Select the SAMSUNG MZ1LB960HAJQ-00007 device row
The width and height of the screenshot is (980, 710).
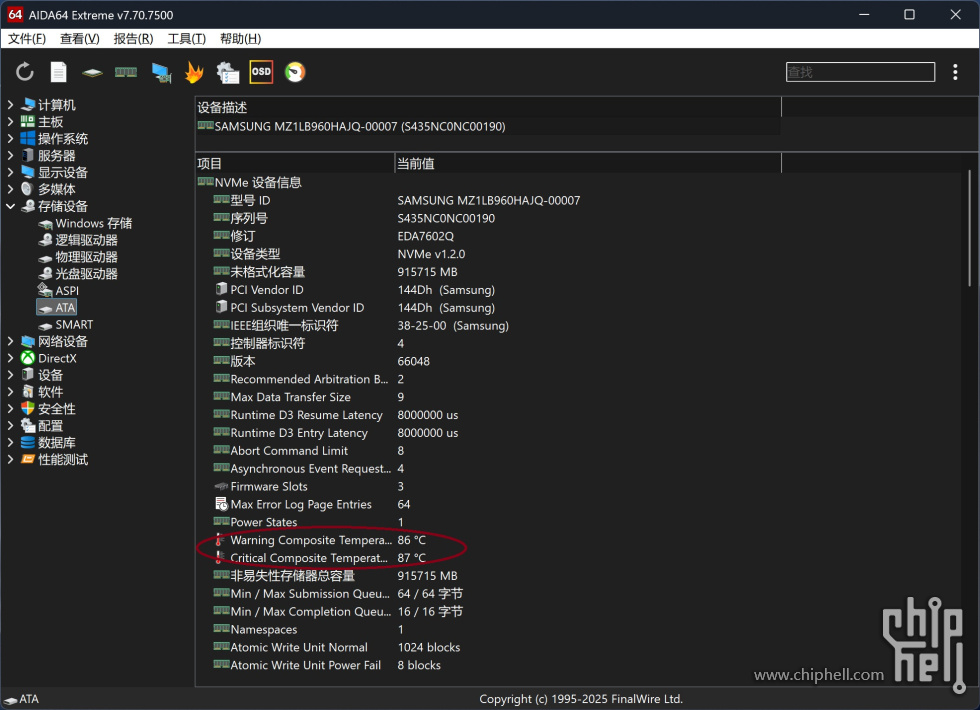pyautogui.click(x=488, y=126)
